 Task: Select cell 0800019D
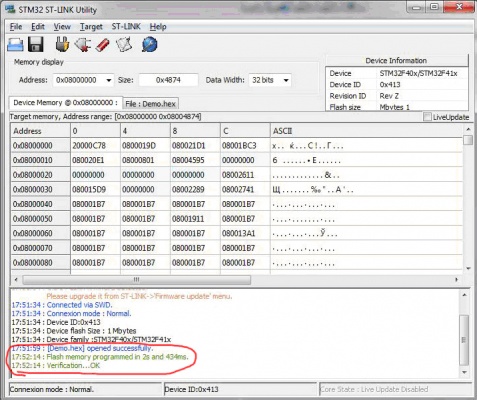pyautogui.click(x=145, y=146)
